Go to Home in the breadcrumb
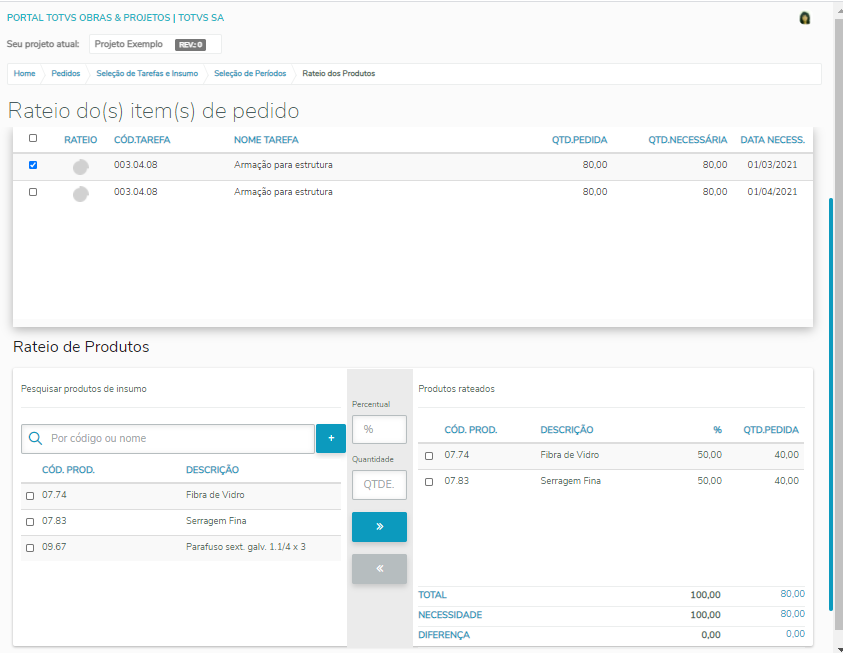The width and height of the screenshot is (843, 653). pos(24,74)
